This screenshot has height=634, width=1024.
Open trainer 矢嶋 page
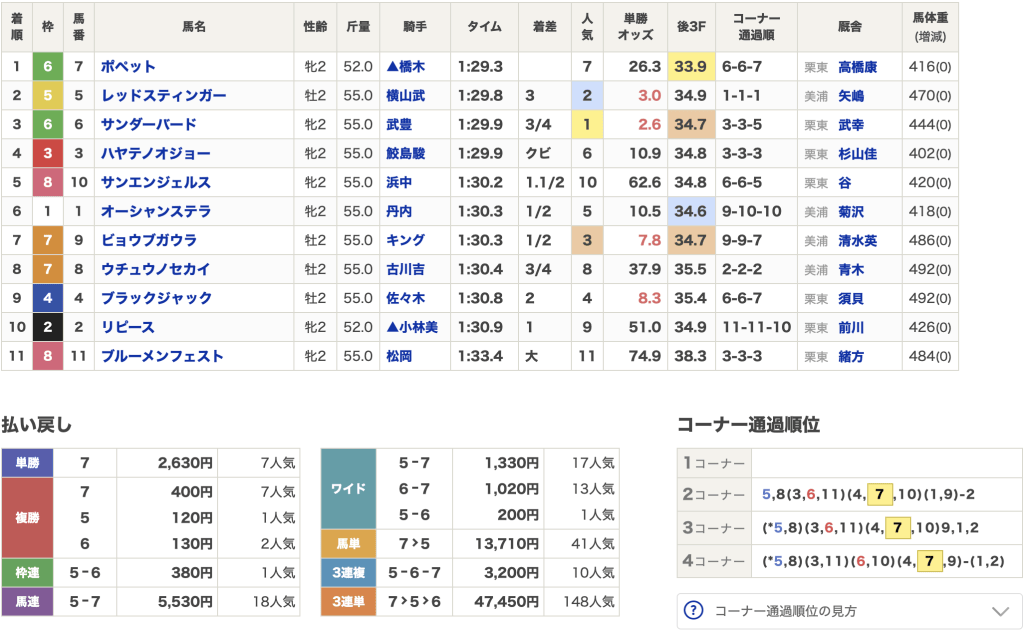click(851, 96)
